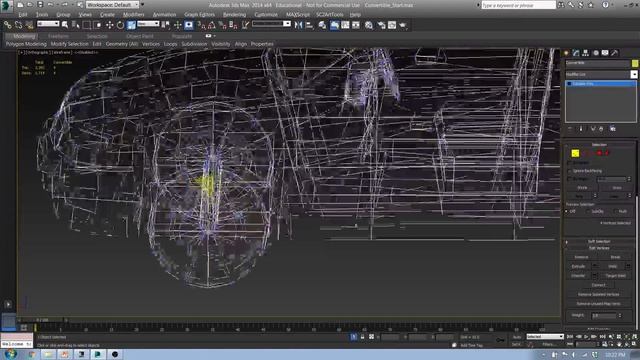Open the Modifiers menu

point(133,14)
